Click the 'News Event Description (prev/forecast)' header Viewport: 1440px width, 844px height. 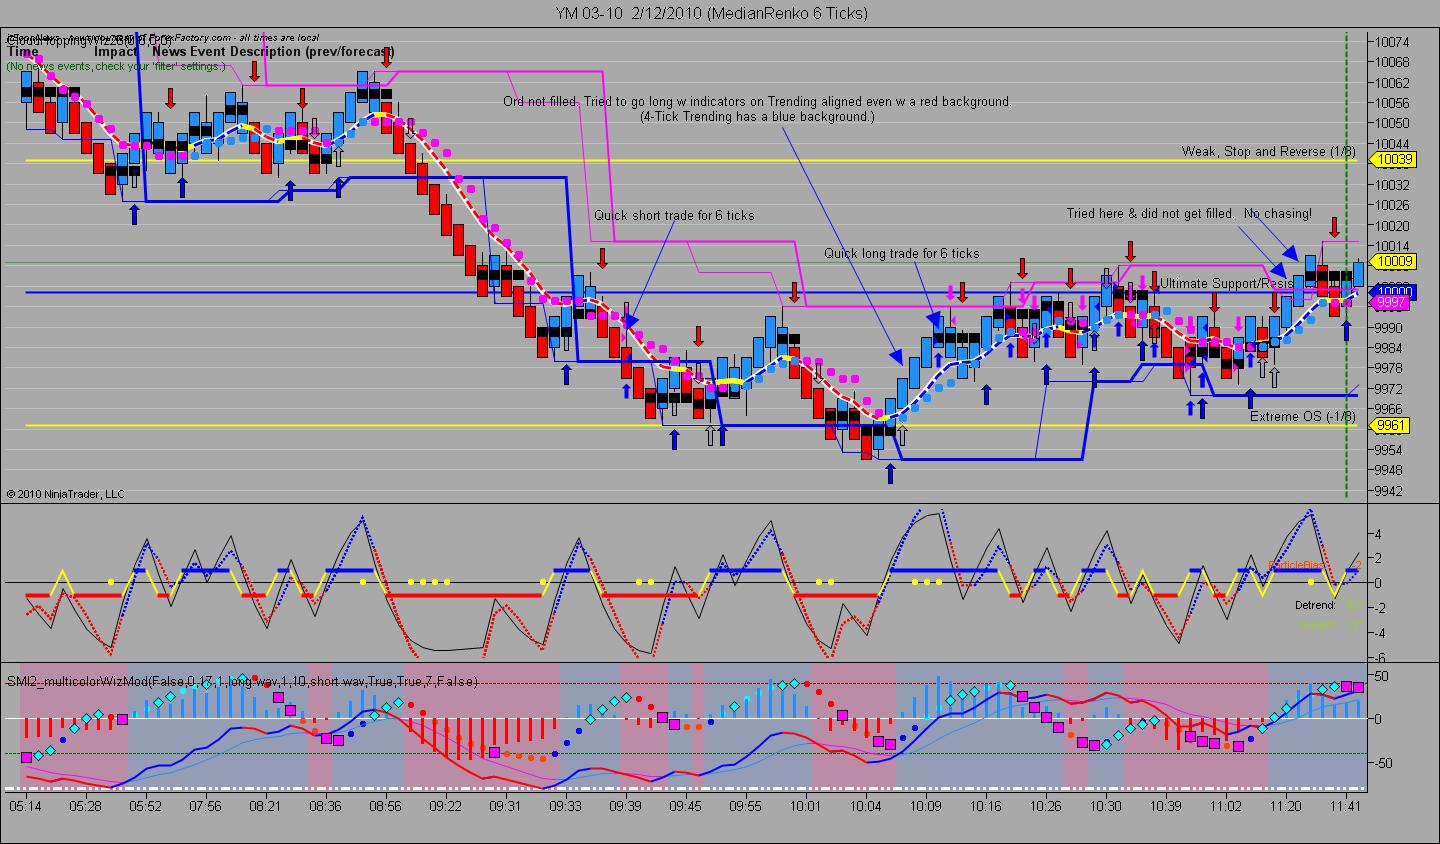273,51
